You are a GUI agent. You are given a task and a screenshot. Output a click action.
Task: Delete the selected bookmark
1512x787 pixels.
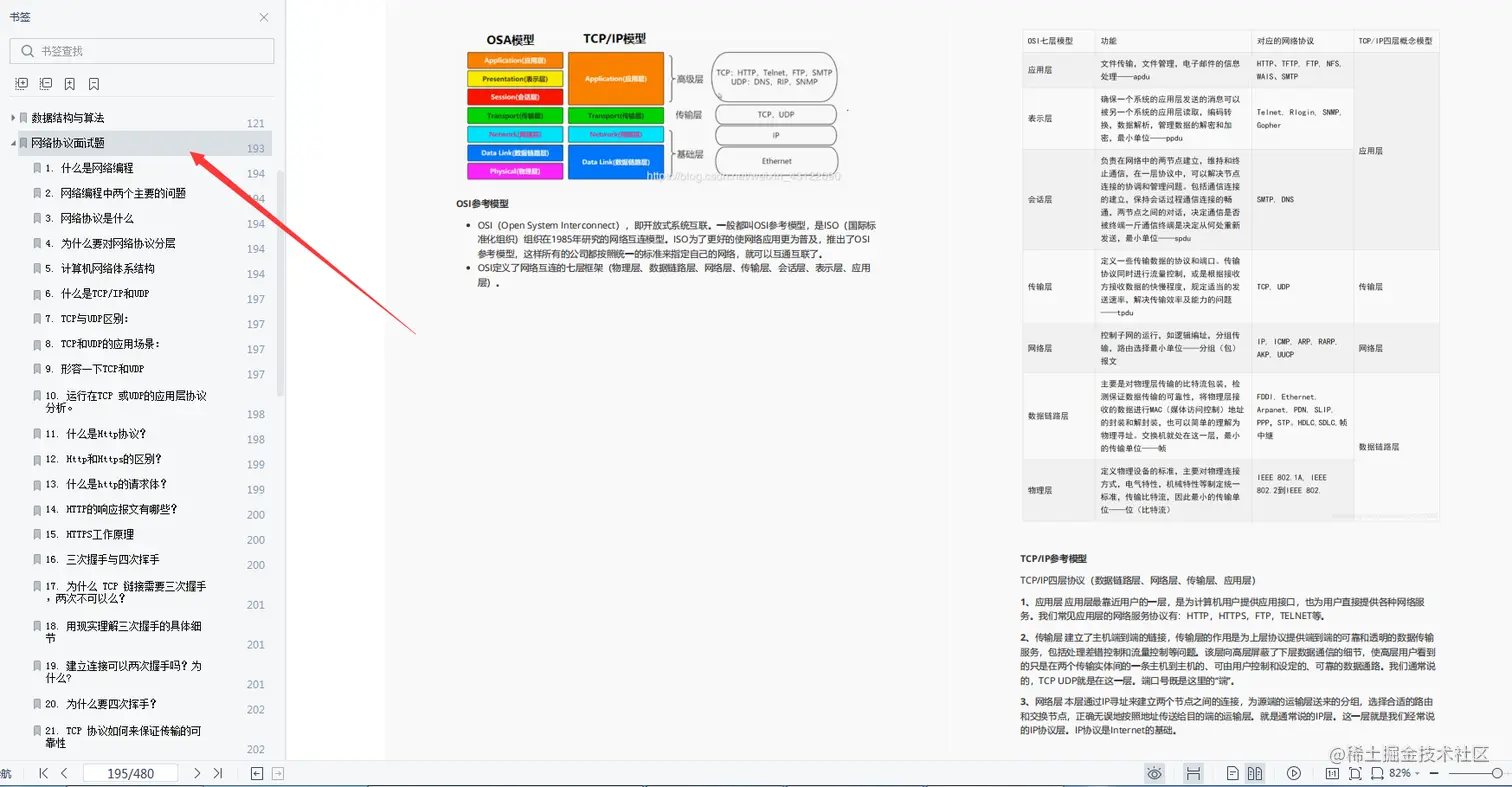click(94, 84)
